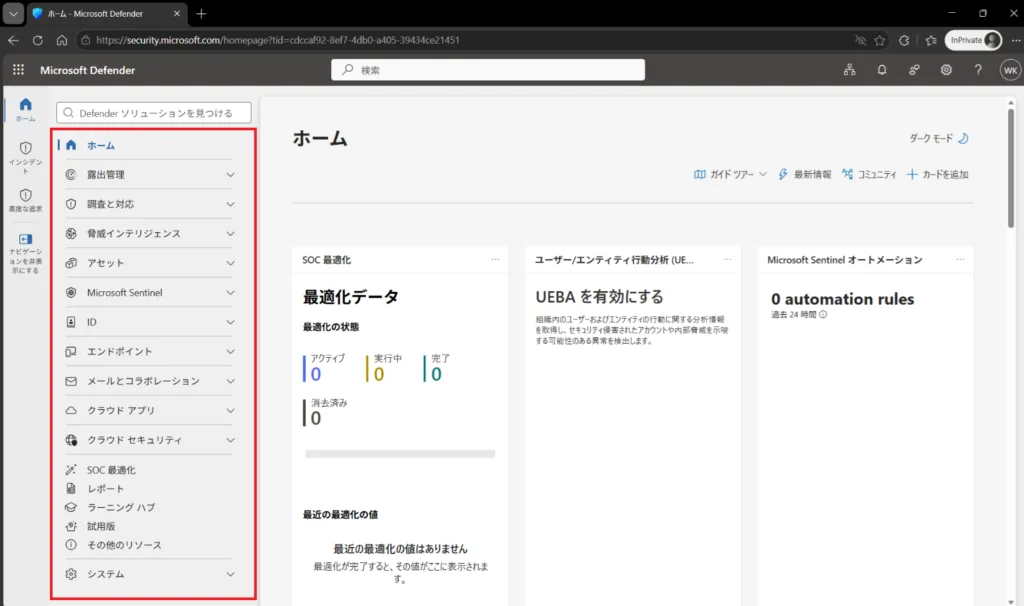Click the InPrivate profile button
1024x606 pixels.
(974, 40)
